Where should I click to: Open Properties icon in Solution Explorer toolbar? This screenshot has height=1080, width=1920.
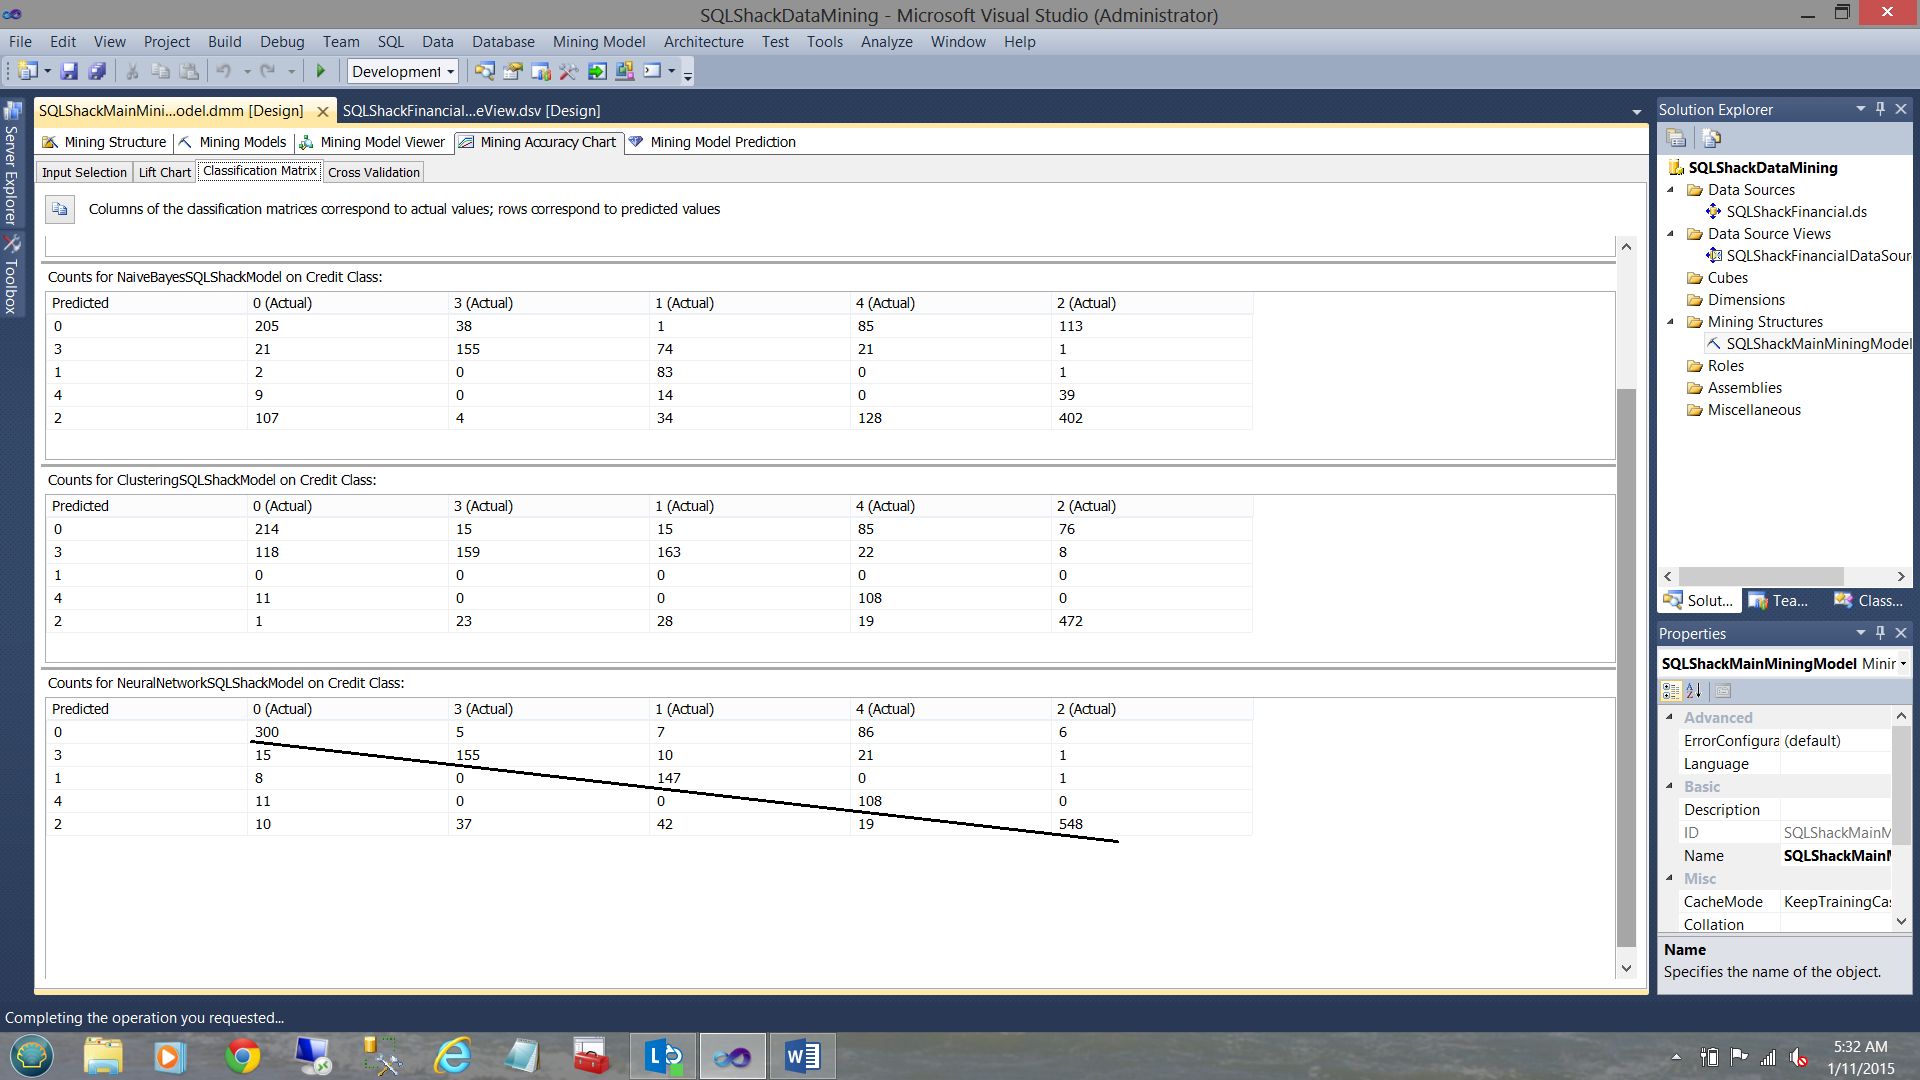click(1676, 138)
